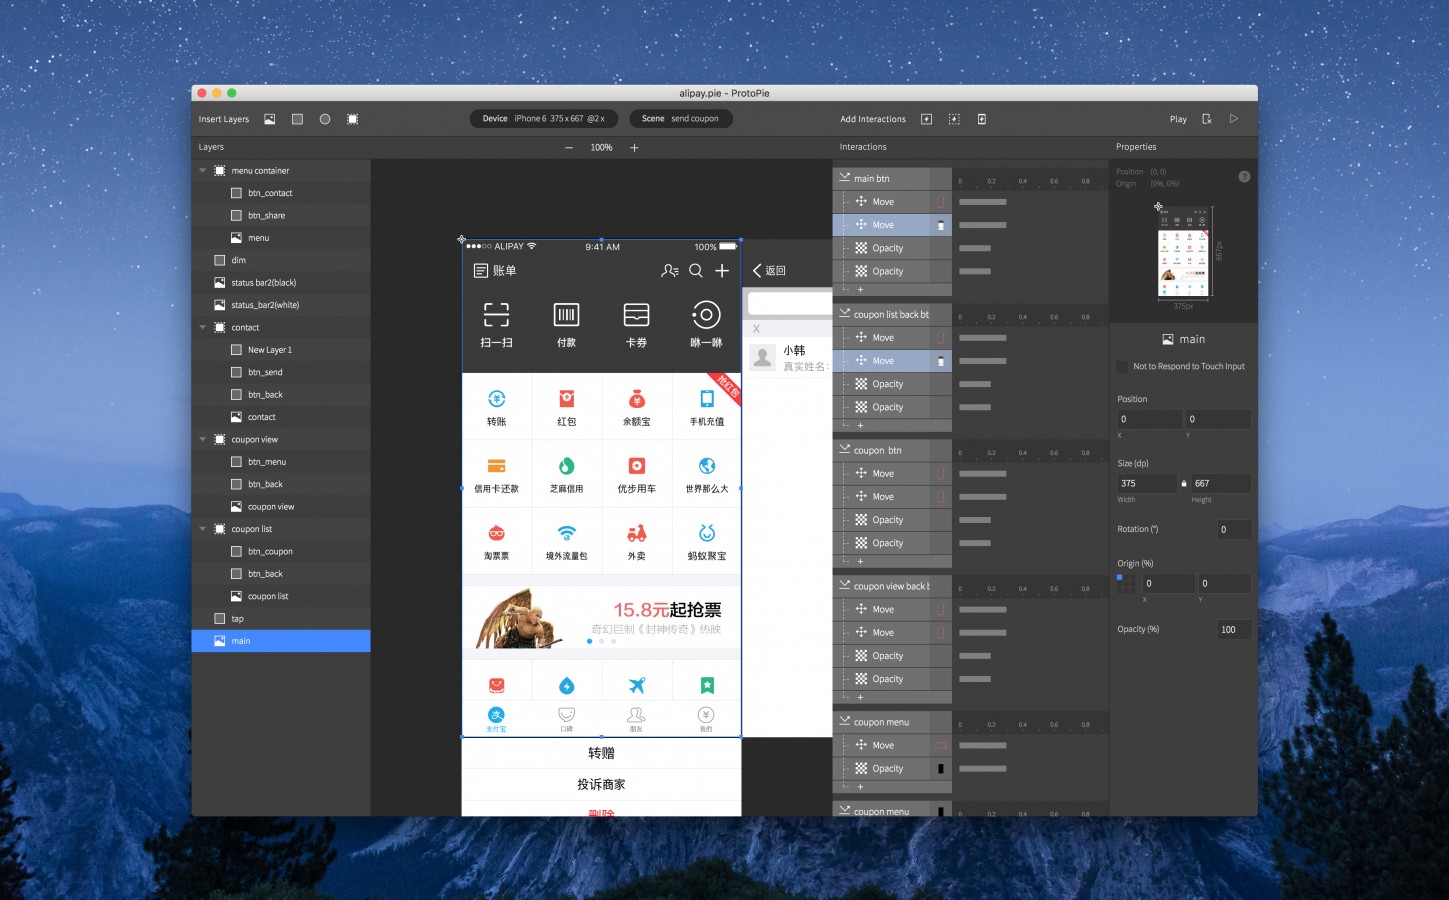Collapse the main btn interaction group
The width and height of the screenshot is (1449, 900).
coord(847,178)
